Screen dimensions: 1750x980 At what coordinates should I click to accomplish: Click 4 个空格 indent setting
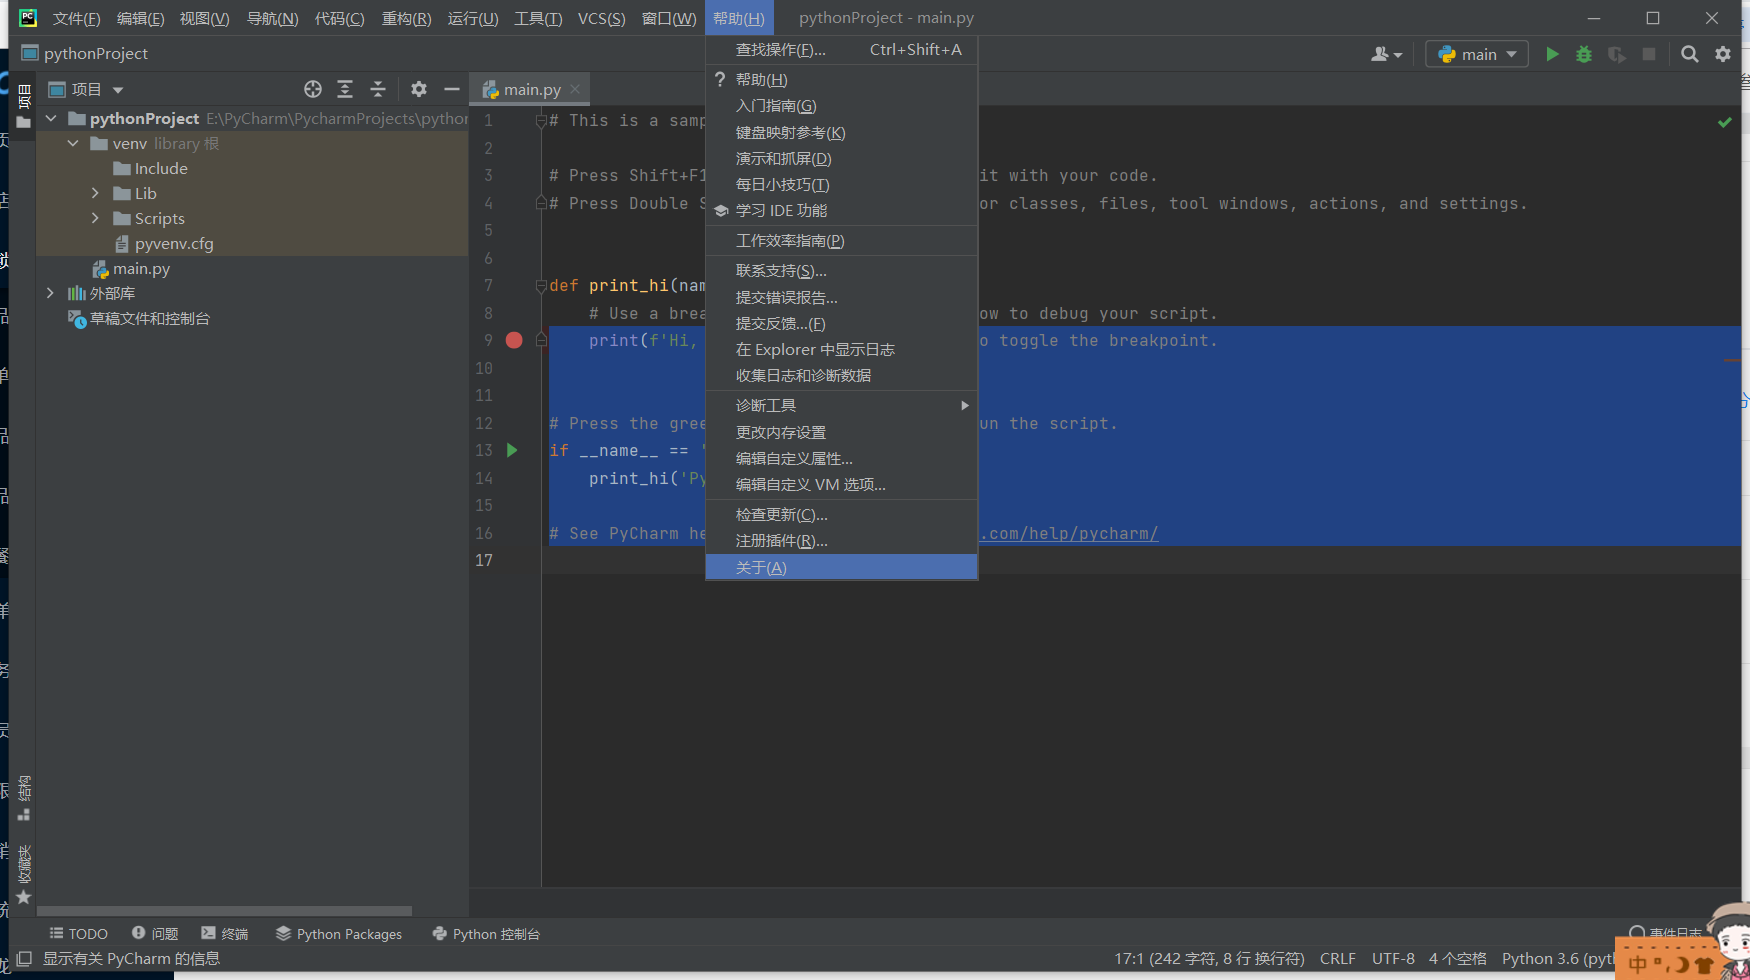coord(1457,958)
